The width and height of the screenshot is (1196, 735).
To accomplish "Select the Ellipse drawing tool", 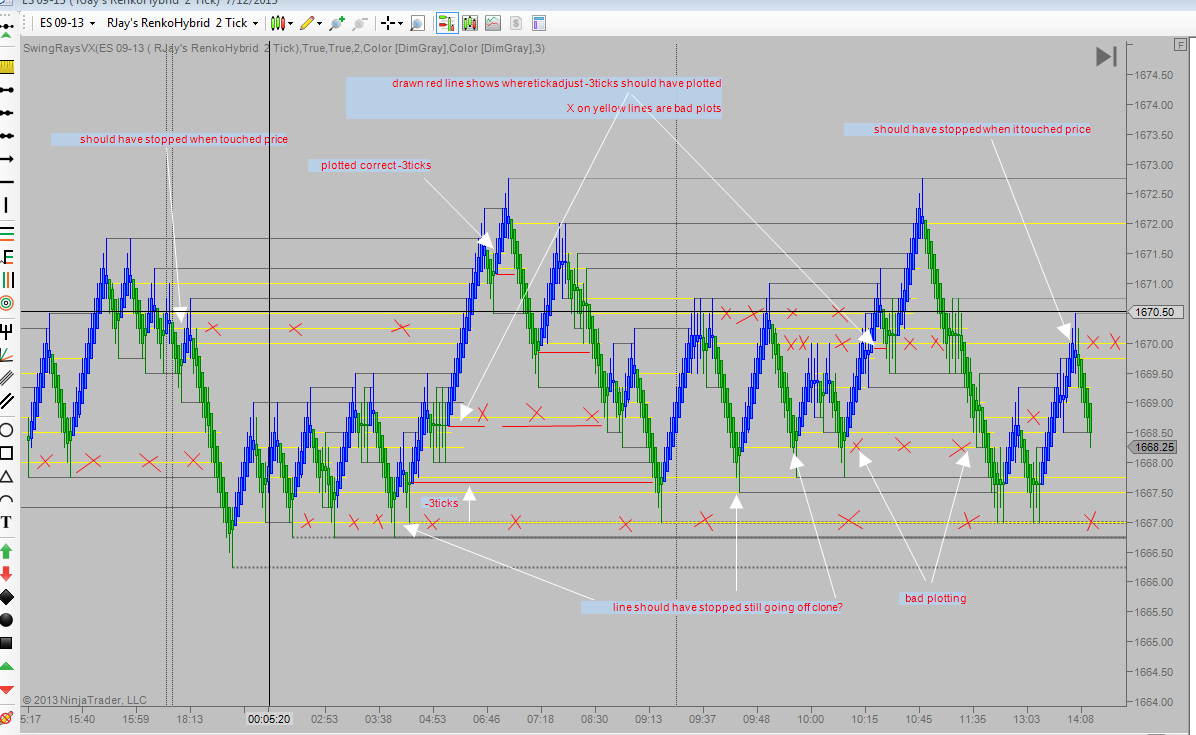I will click(x=6, y=430).
